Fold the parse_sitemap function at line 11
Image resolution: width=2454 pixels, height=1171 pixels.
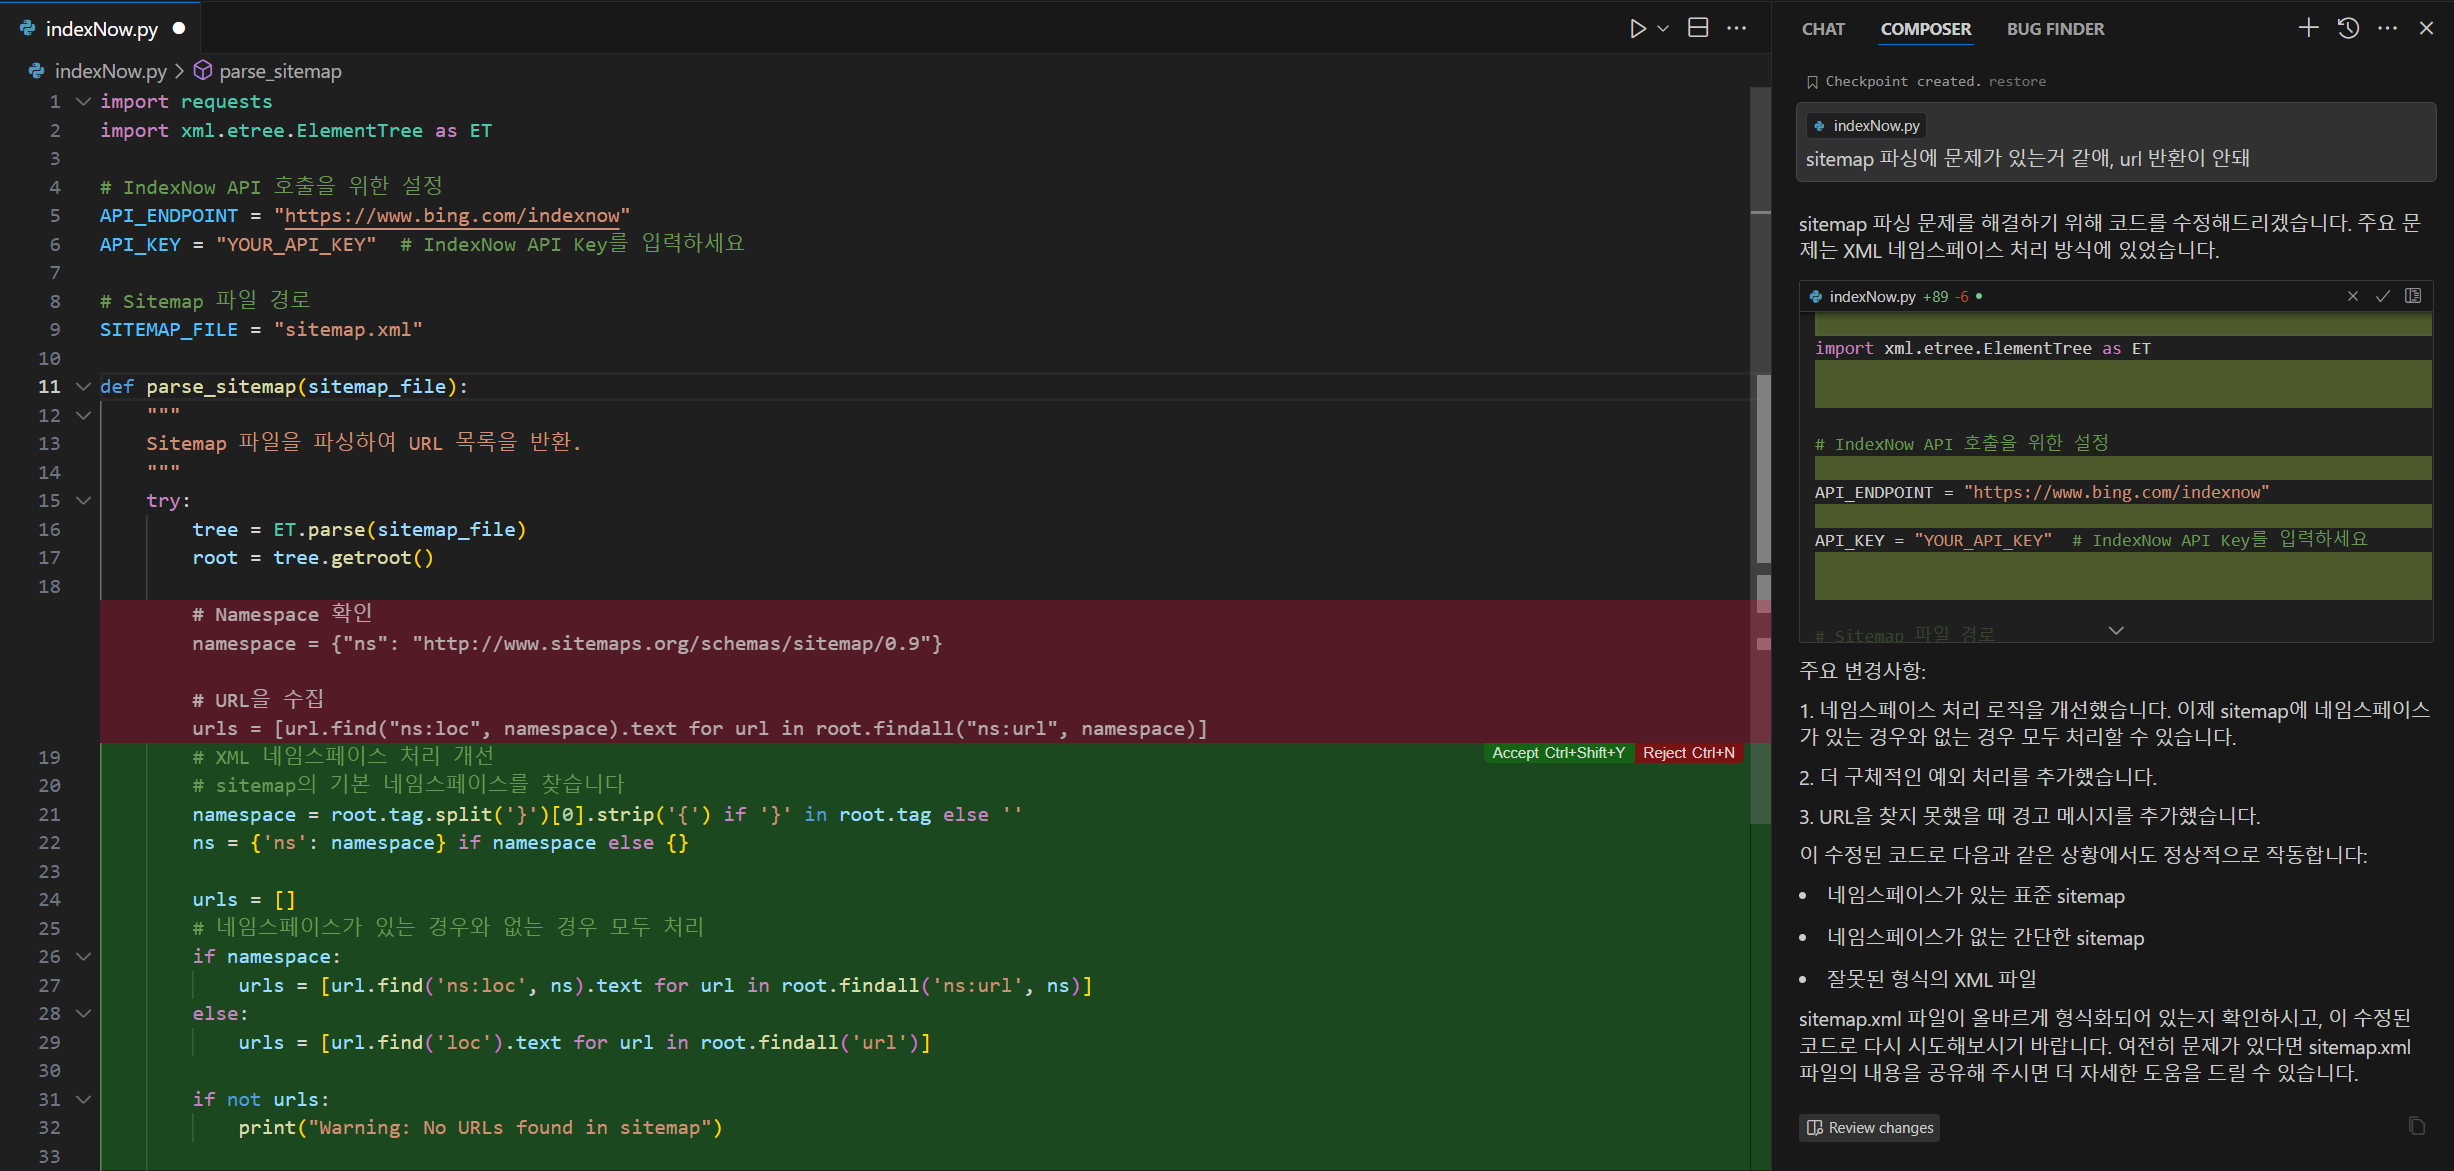[x=84, y=386]
